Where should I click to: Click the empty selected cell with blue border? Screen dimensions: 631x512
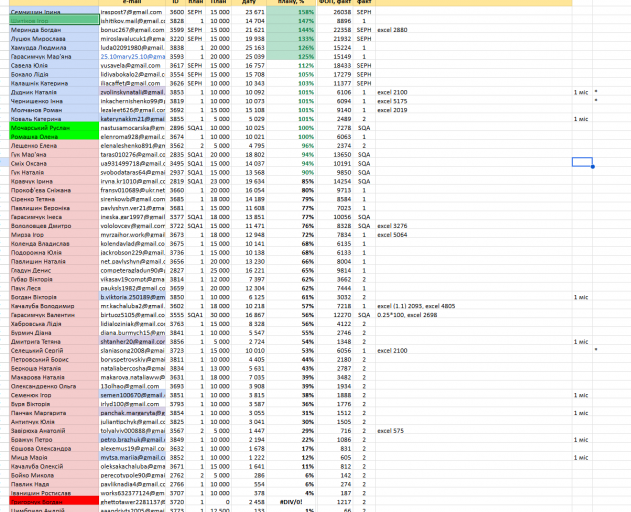(x=582, y=162)
